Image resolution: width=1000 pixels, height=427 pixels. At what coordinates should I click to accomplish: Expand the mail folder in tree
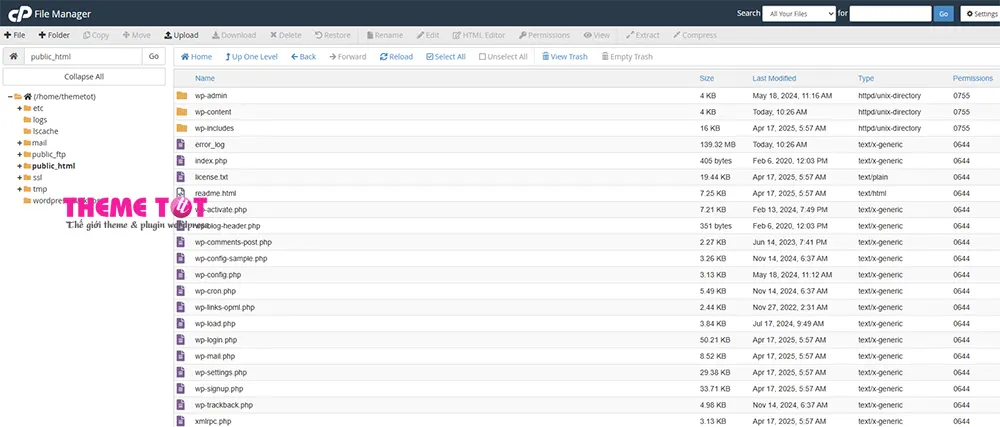click(20, 143)
